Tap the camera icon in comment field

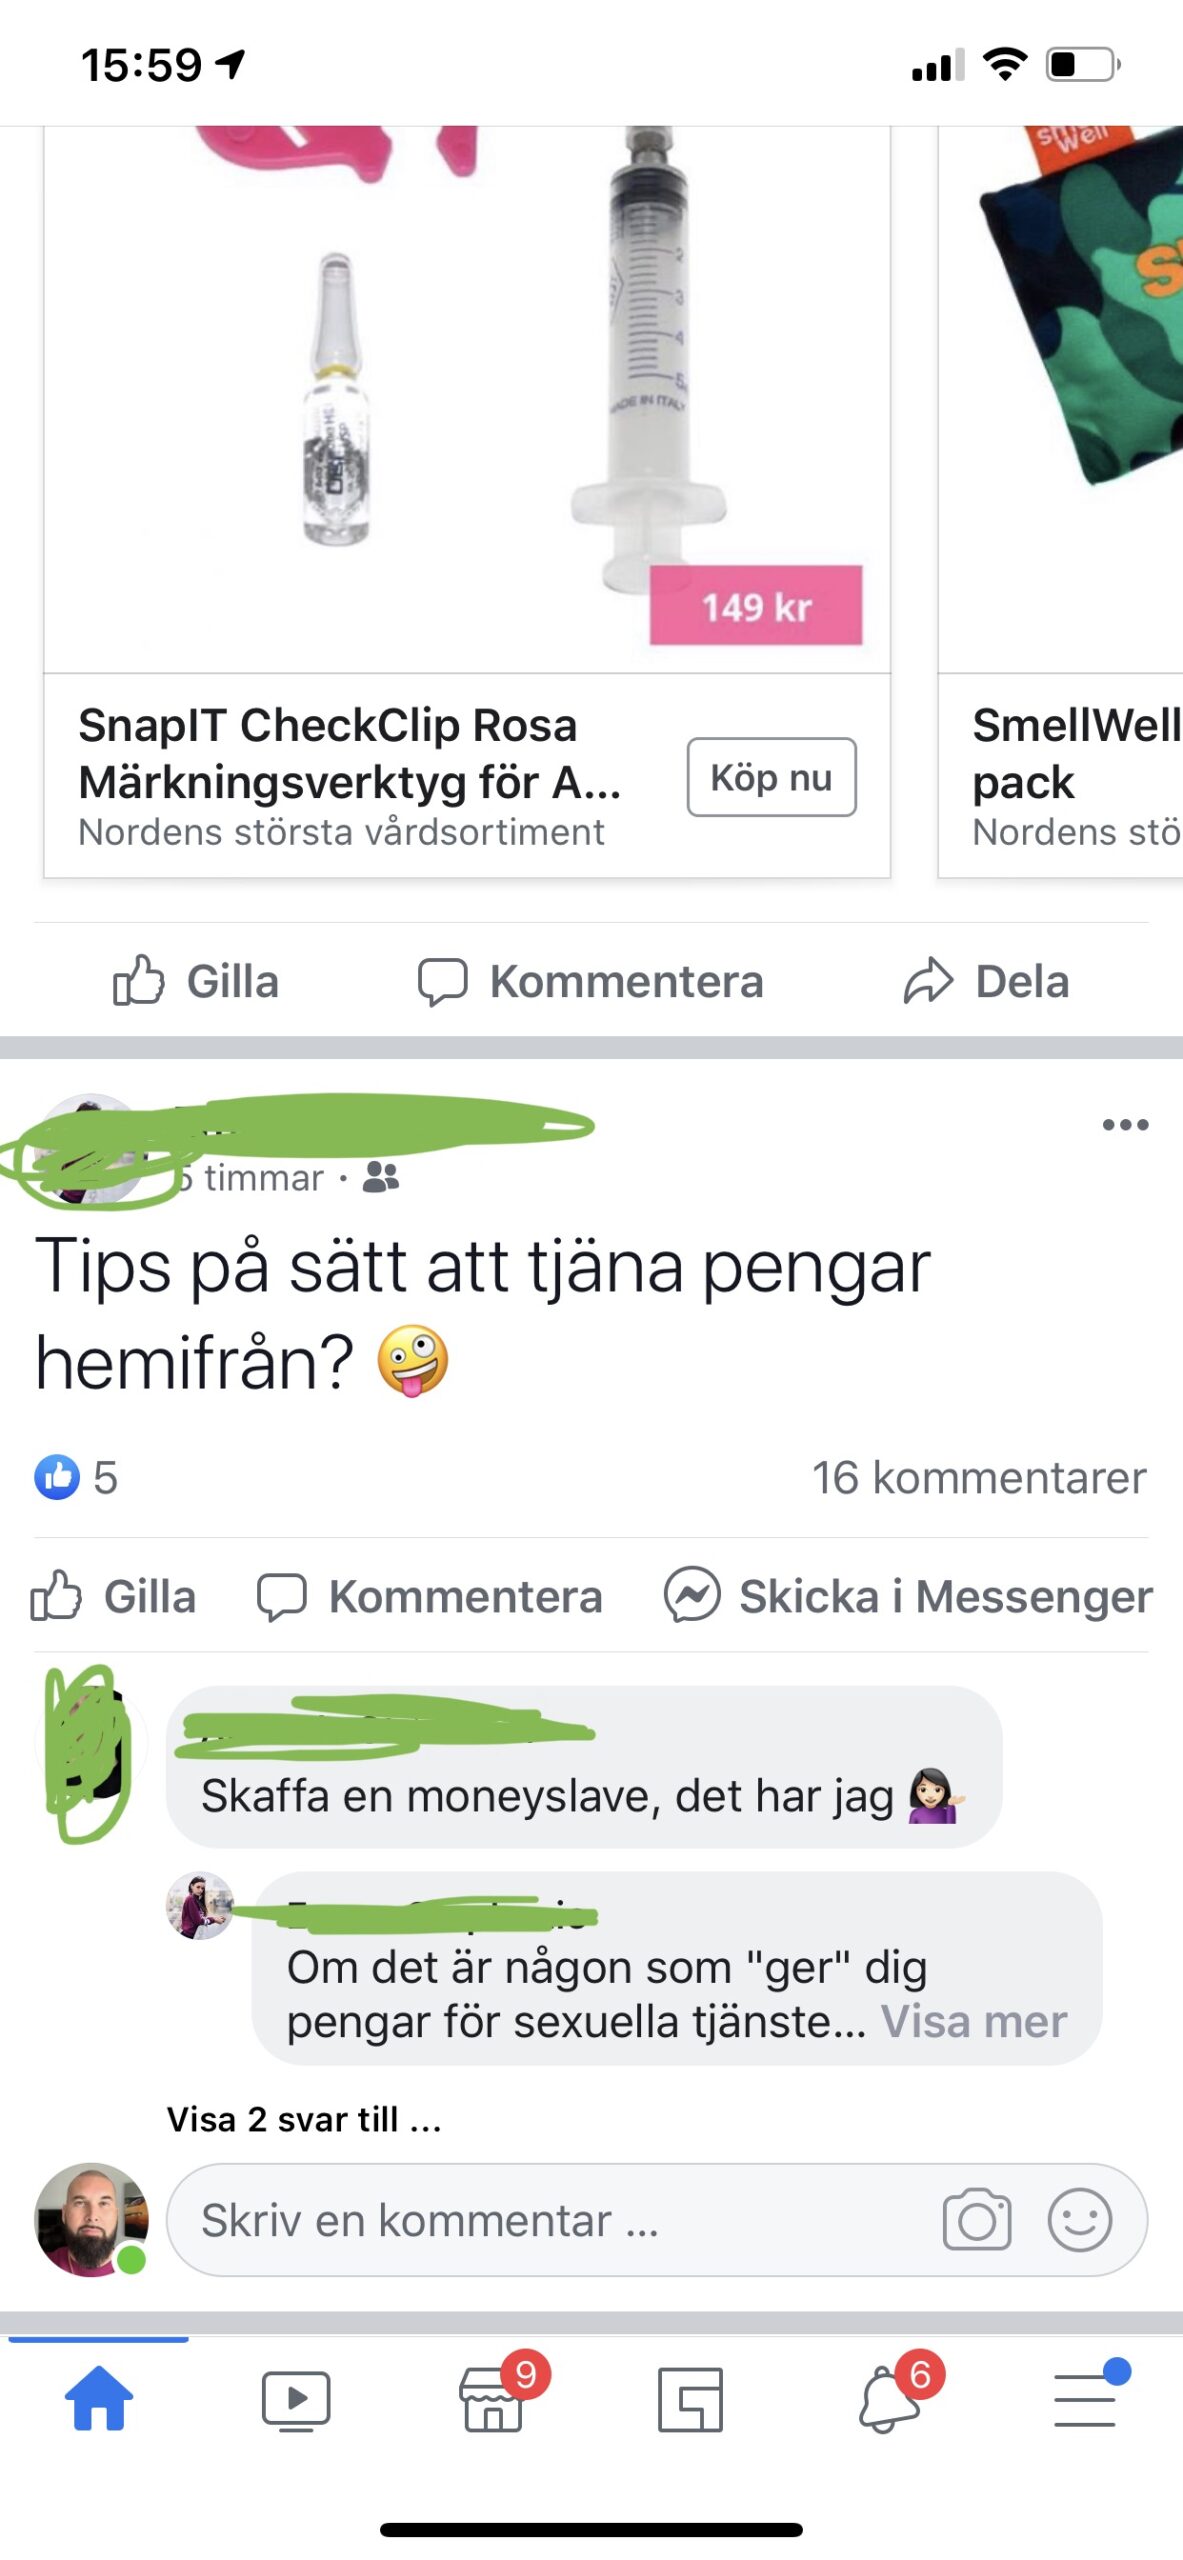(976, 2220)
